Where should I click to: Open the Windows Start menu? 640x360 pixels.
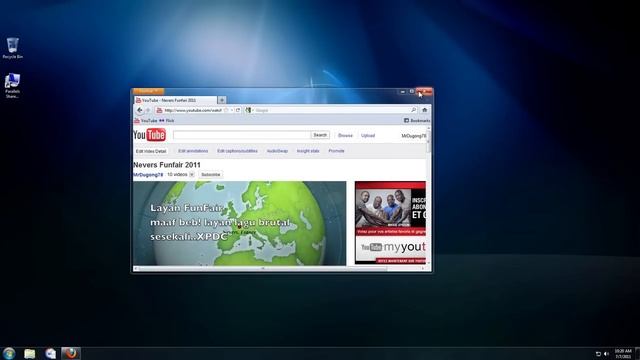point(9,353)
